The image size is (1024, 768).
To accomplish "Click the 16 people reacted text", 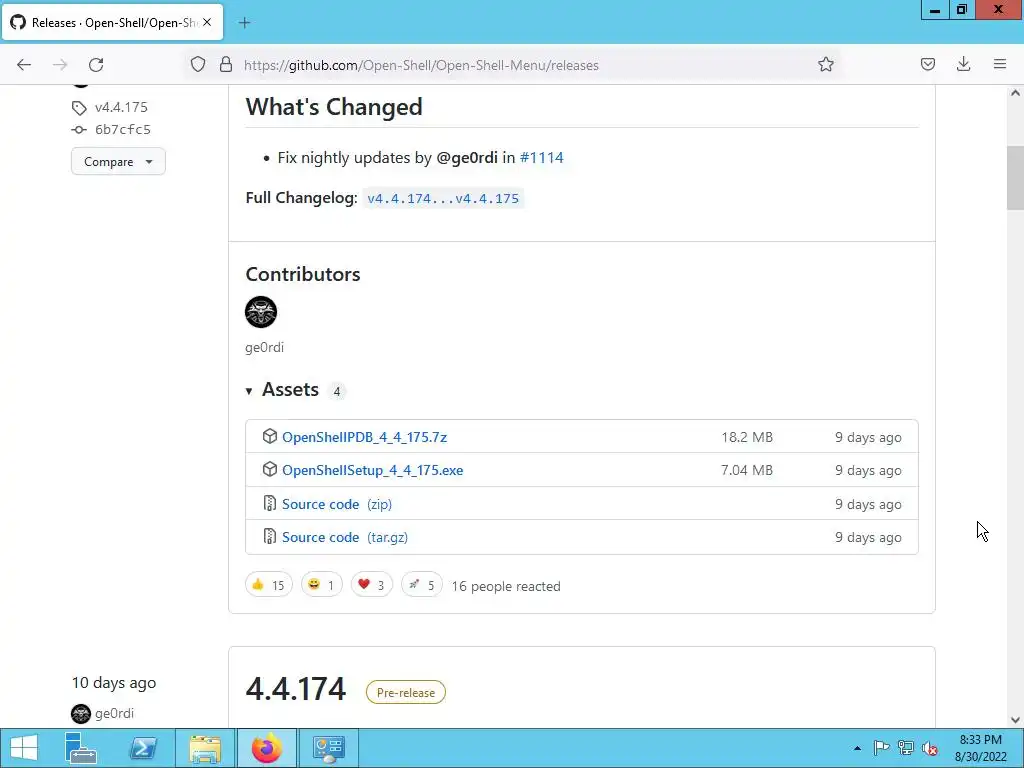I will coord(506,586).
